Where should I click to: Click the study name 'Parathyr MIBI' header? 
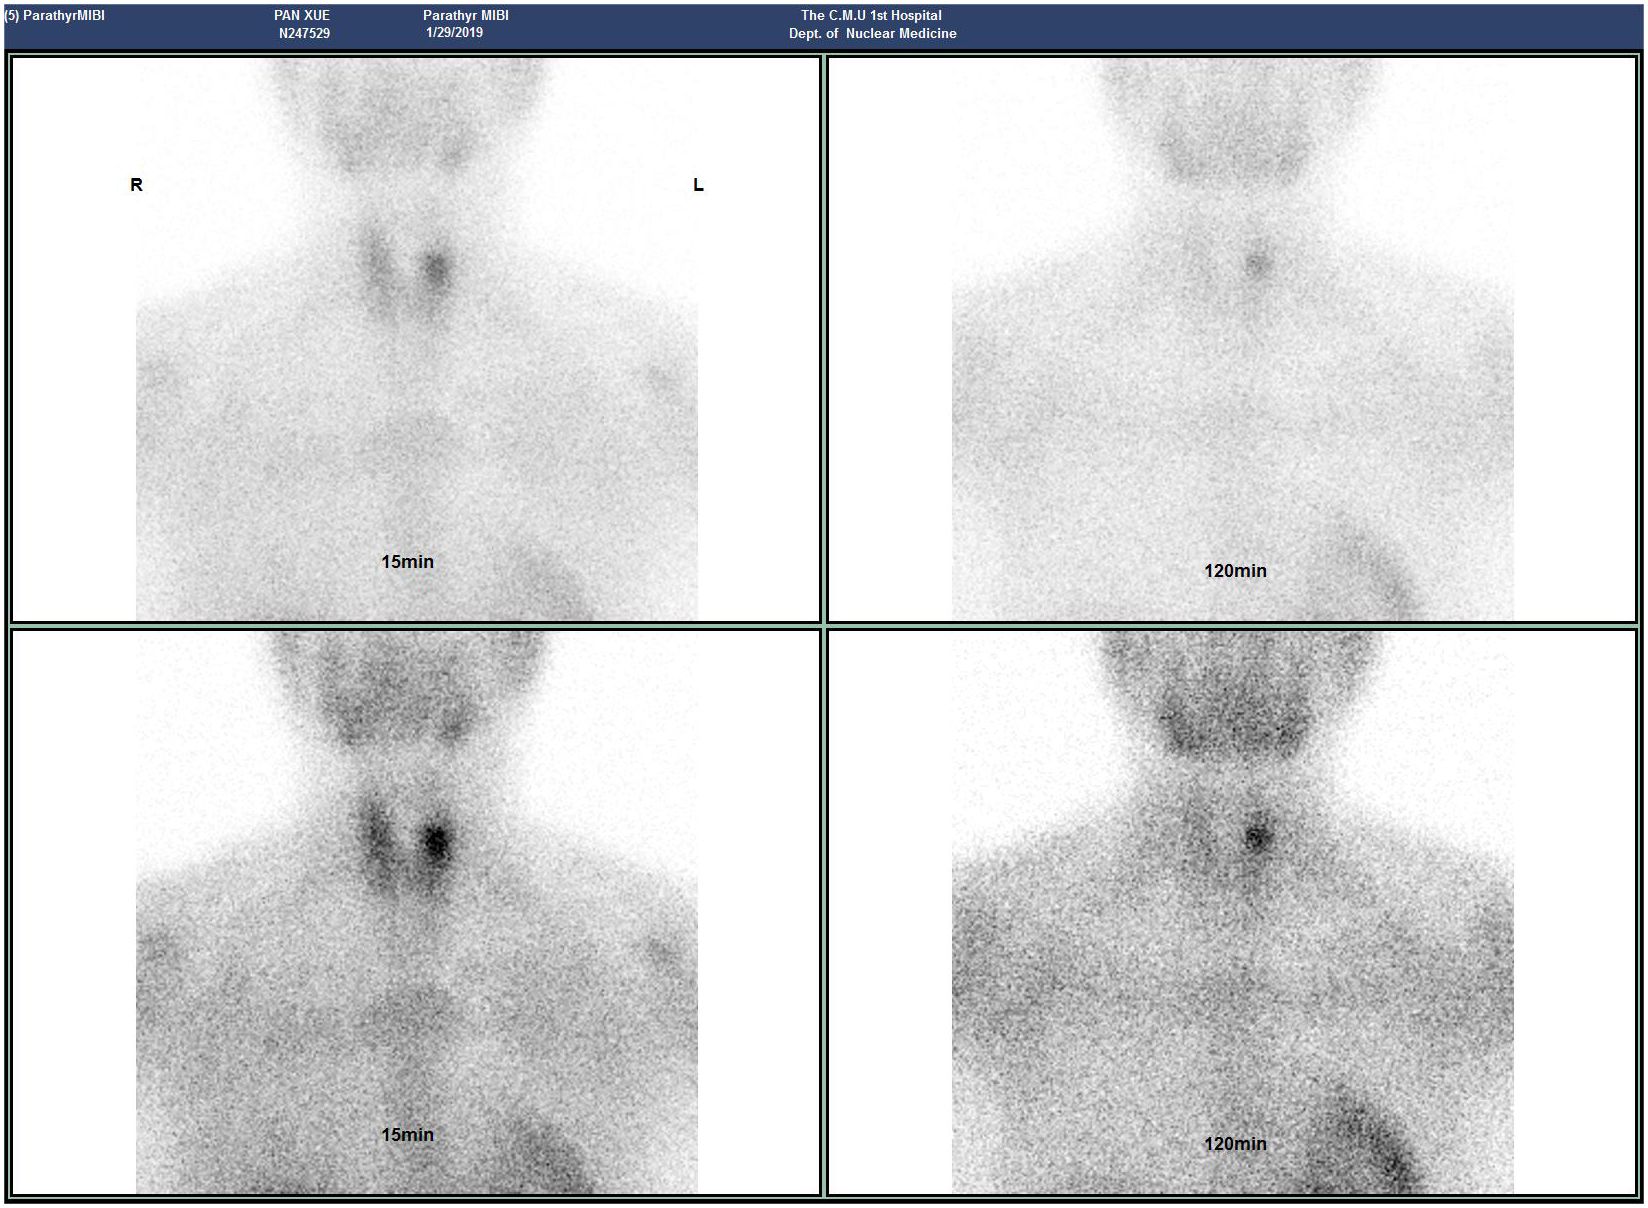tap(466, 15)
